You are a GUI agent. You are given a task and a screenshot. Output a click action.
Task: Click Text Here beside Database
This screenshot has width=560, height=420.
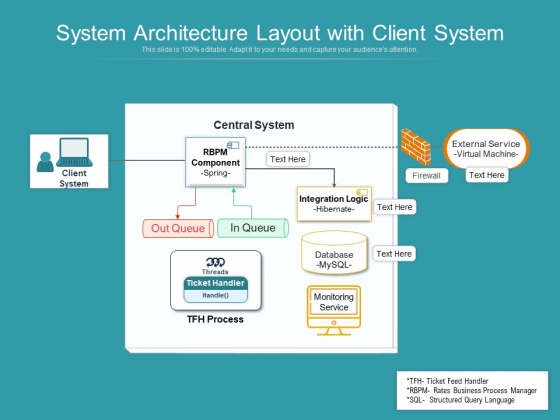pyautogui.click(x=394, y=254)
